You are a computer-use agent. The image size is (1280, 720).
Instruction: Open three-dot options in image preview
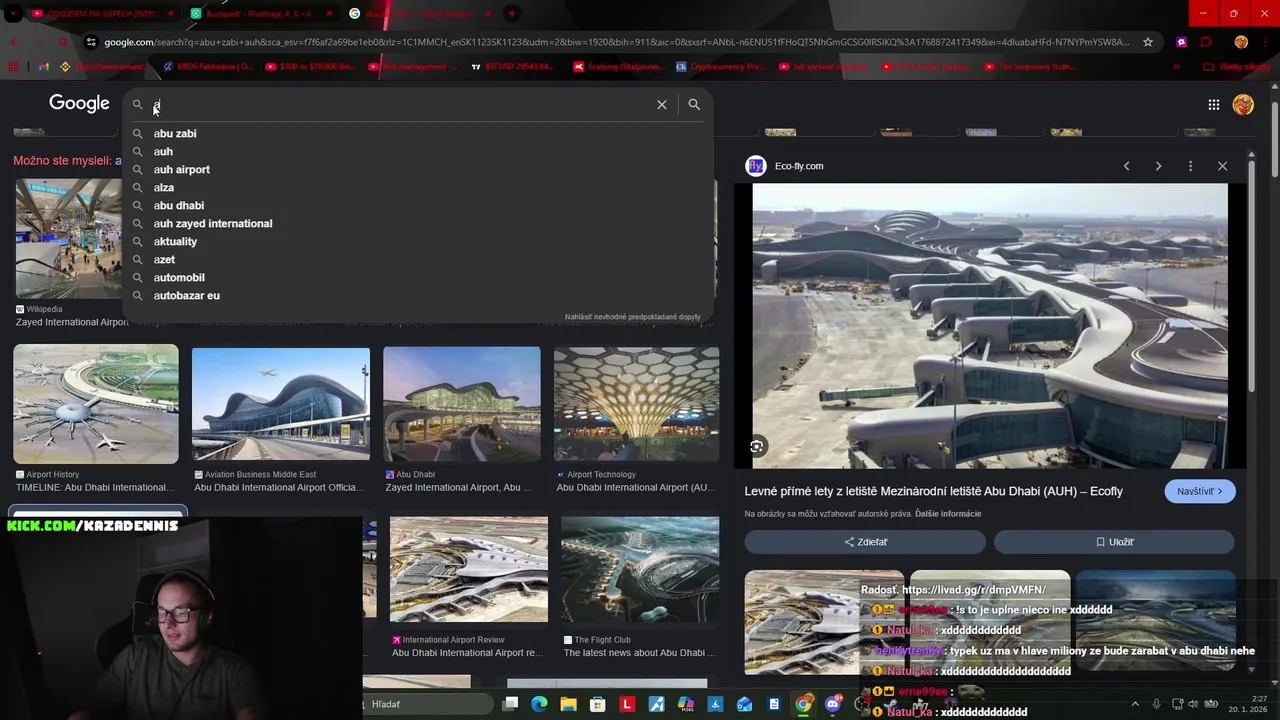[x=1190, y=166]
